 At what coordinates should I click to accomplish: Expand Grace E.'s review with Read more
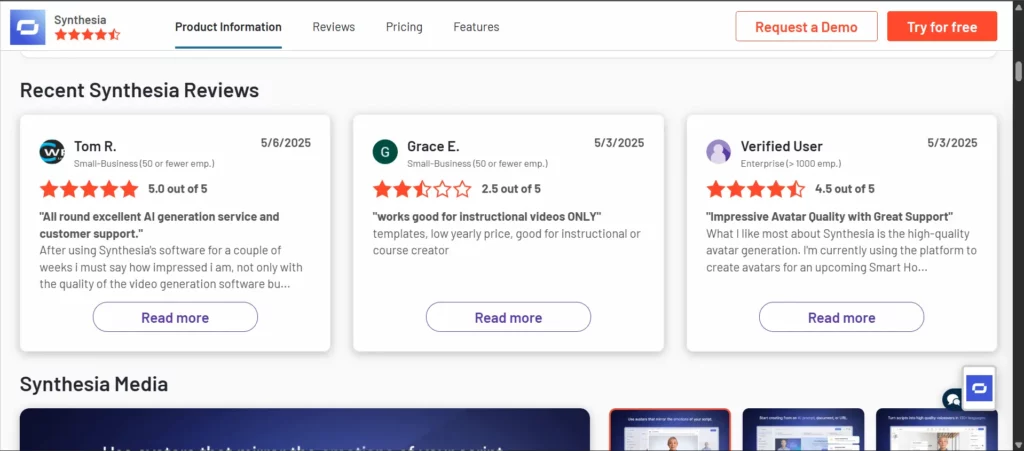pos(508,318)
